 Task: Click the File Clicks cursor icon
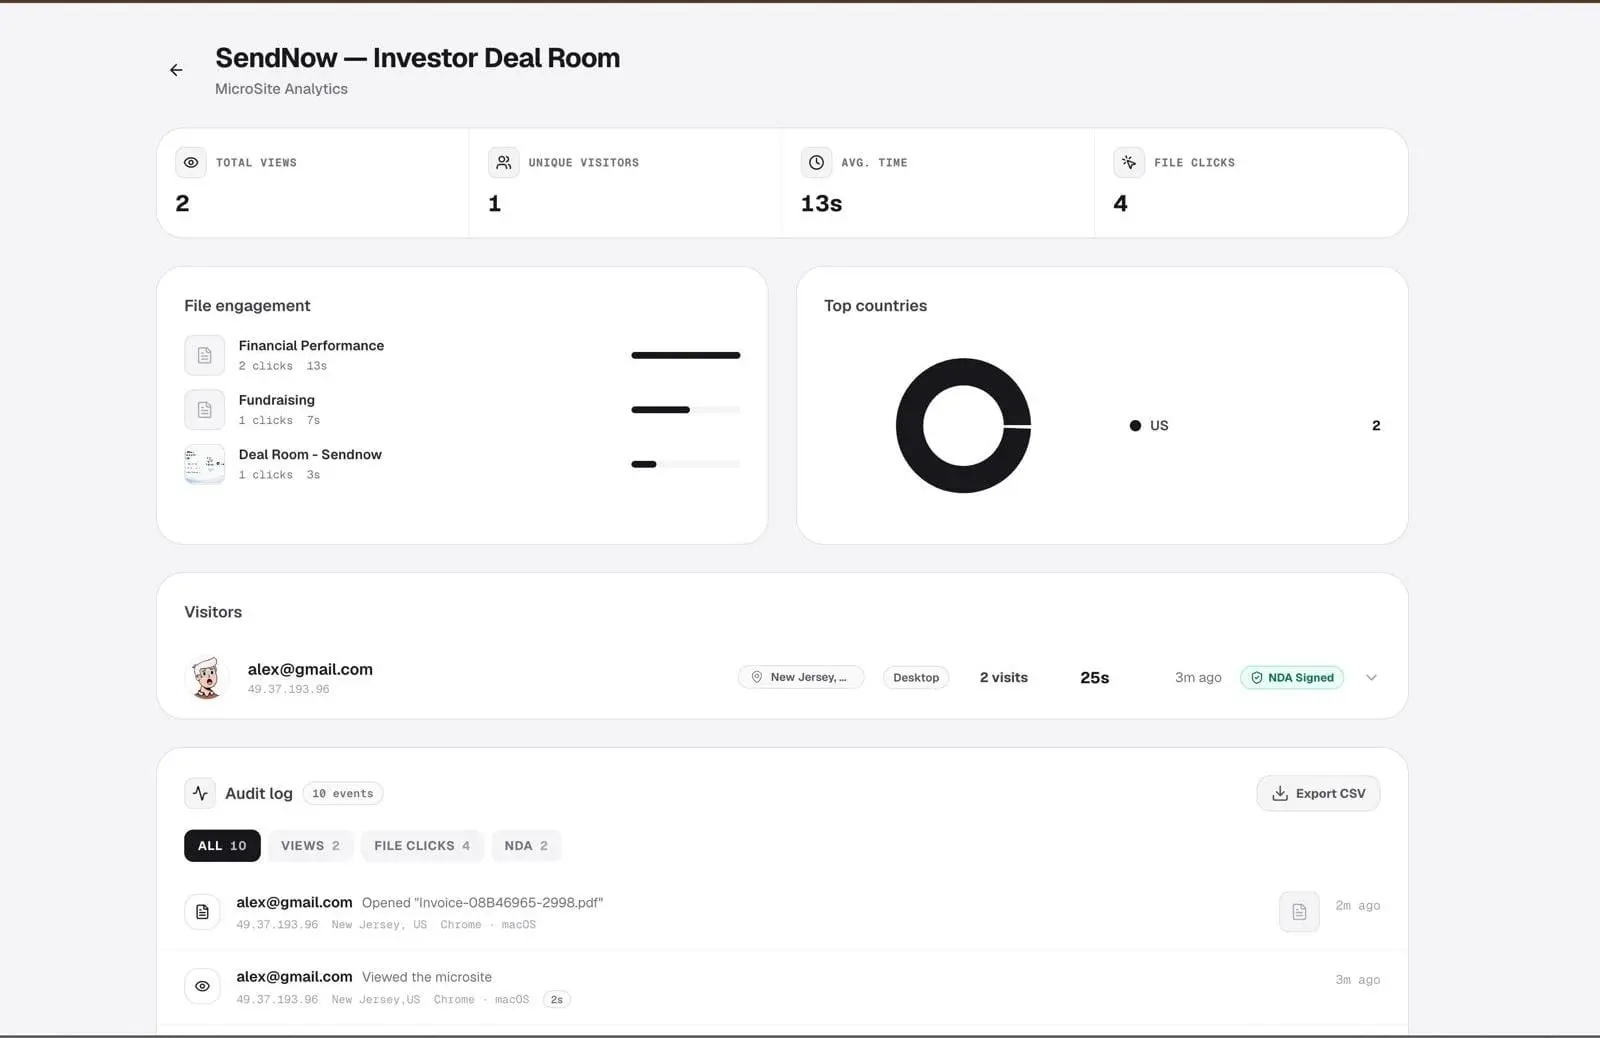tap(1129, 162)
